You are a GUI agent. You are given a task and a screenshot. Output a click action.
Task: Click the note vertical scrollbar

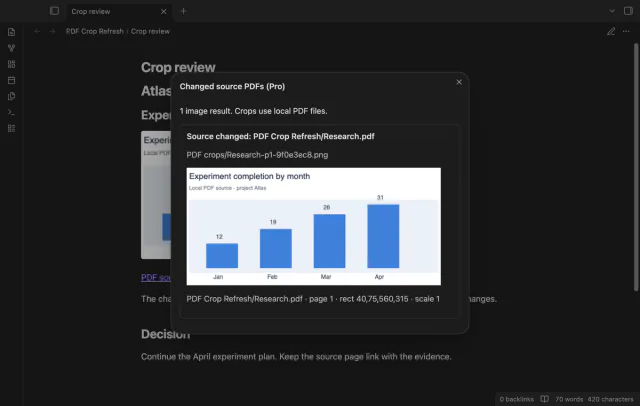[x=636, y=167]
